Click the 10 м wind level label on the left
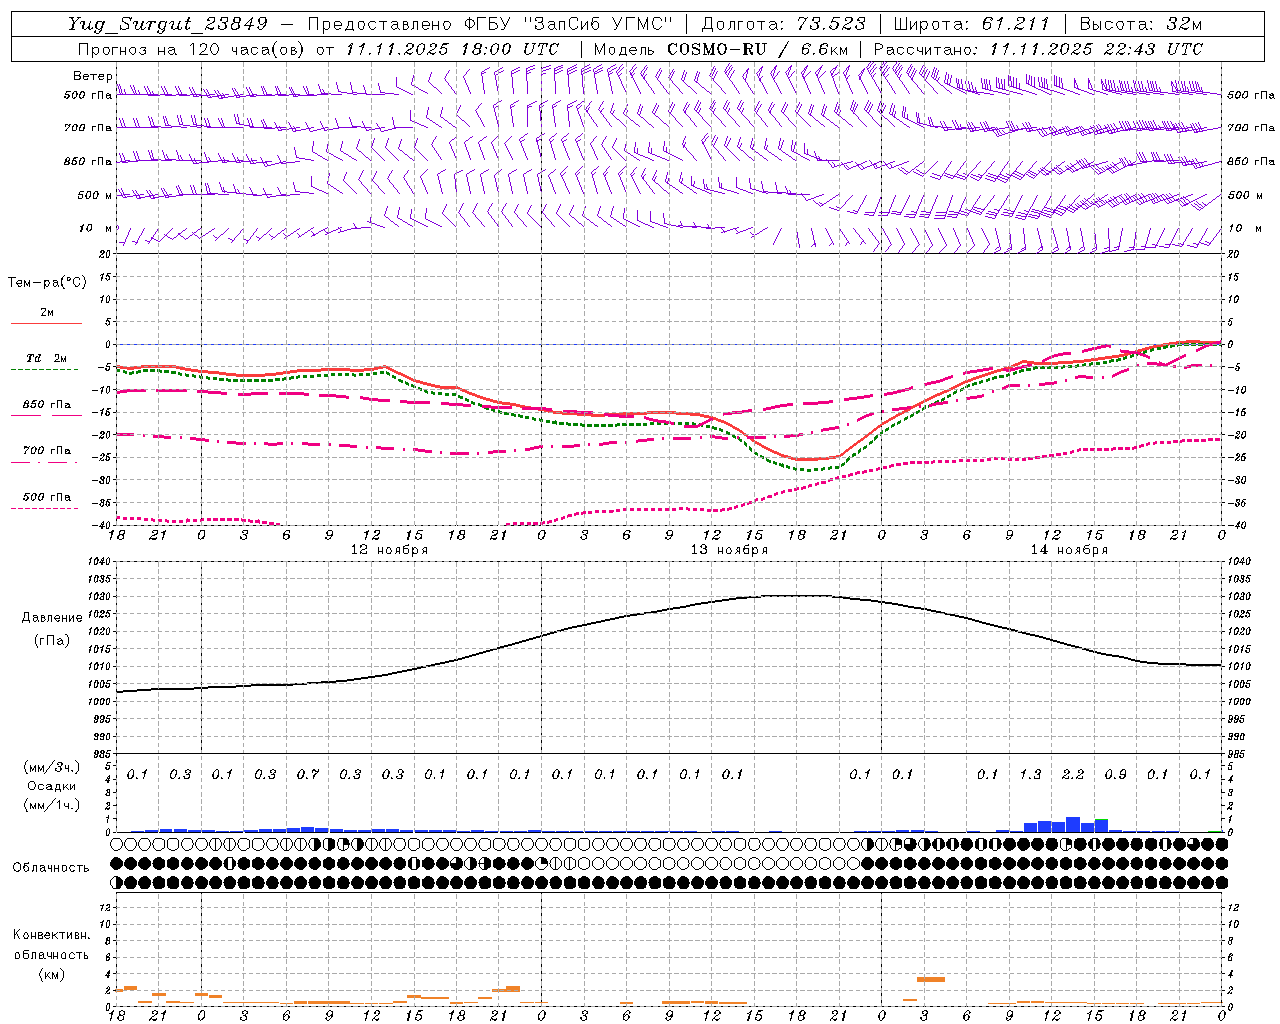The width and height of the screenshot is (1280, 1024). point(95,229)
